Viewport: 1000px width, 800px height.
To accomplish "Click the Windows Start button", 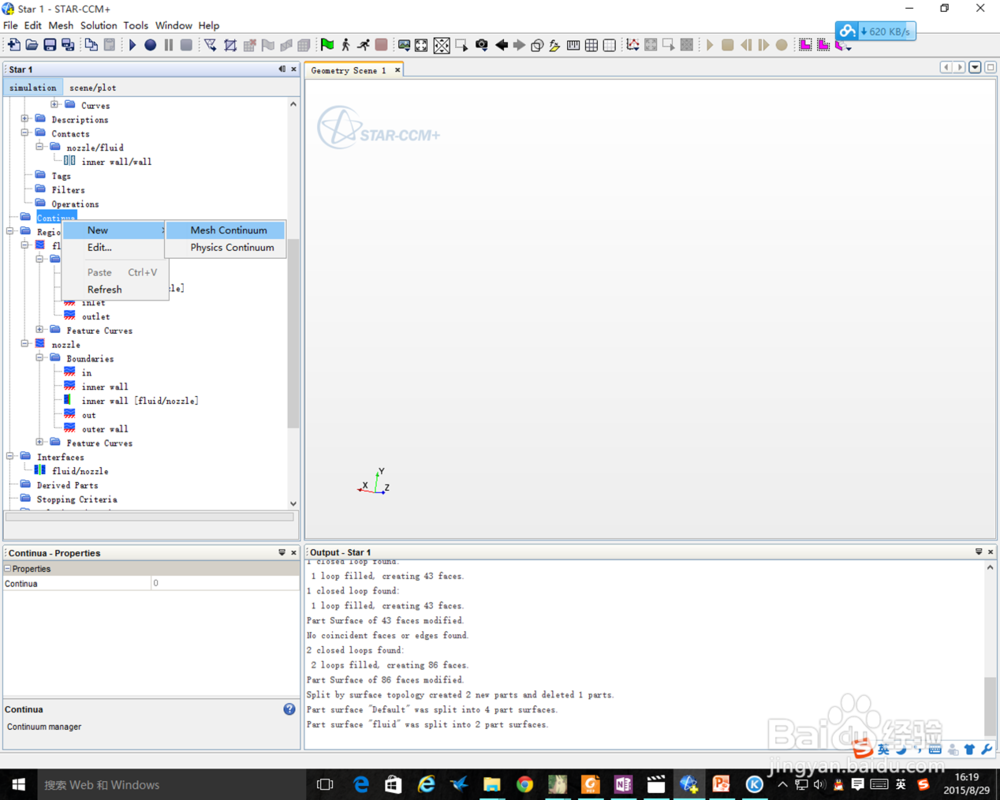I will click(18, 784).
